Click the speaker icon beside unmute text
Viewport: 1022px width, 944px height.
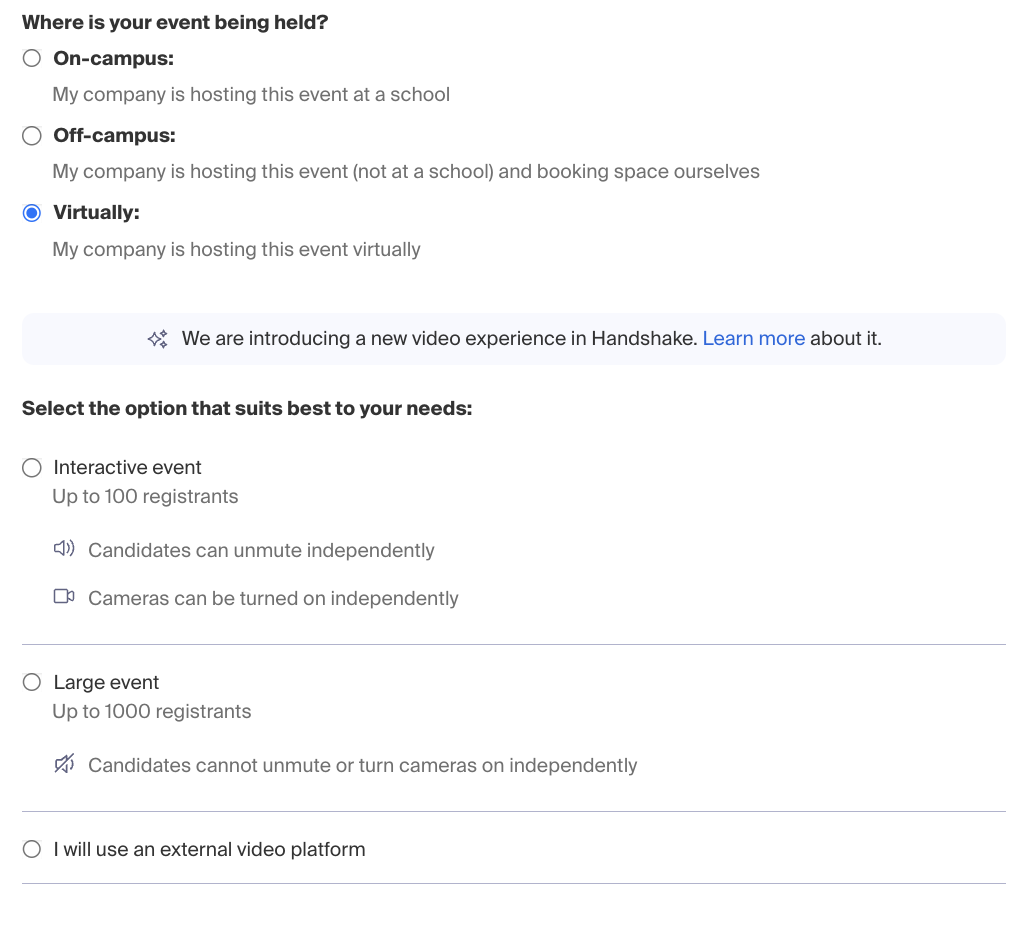click(64, 548)
